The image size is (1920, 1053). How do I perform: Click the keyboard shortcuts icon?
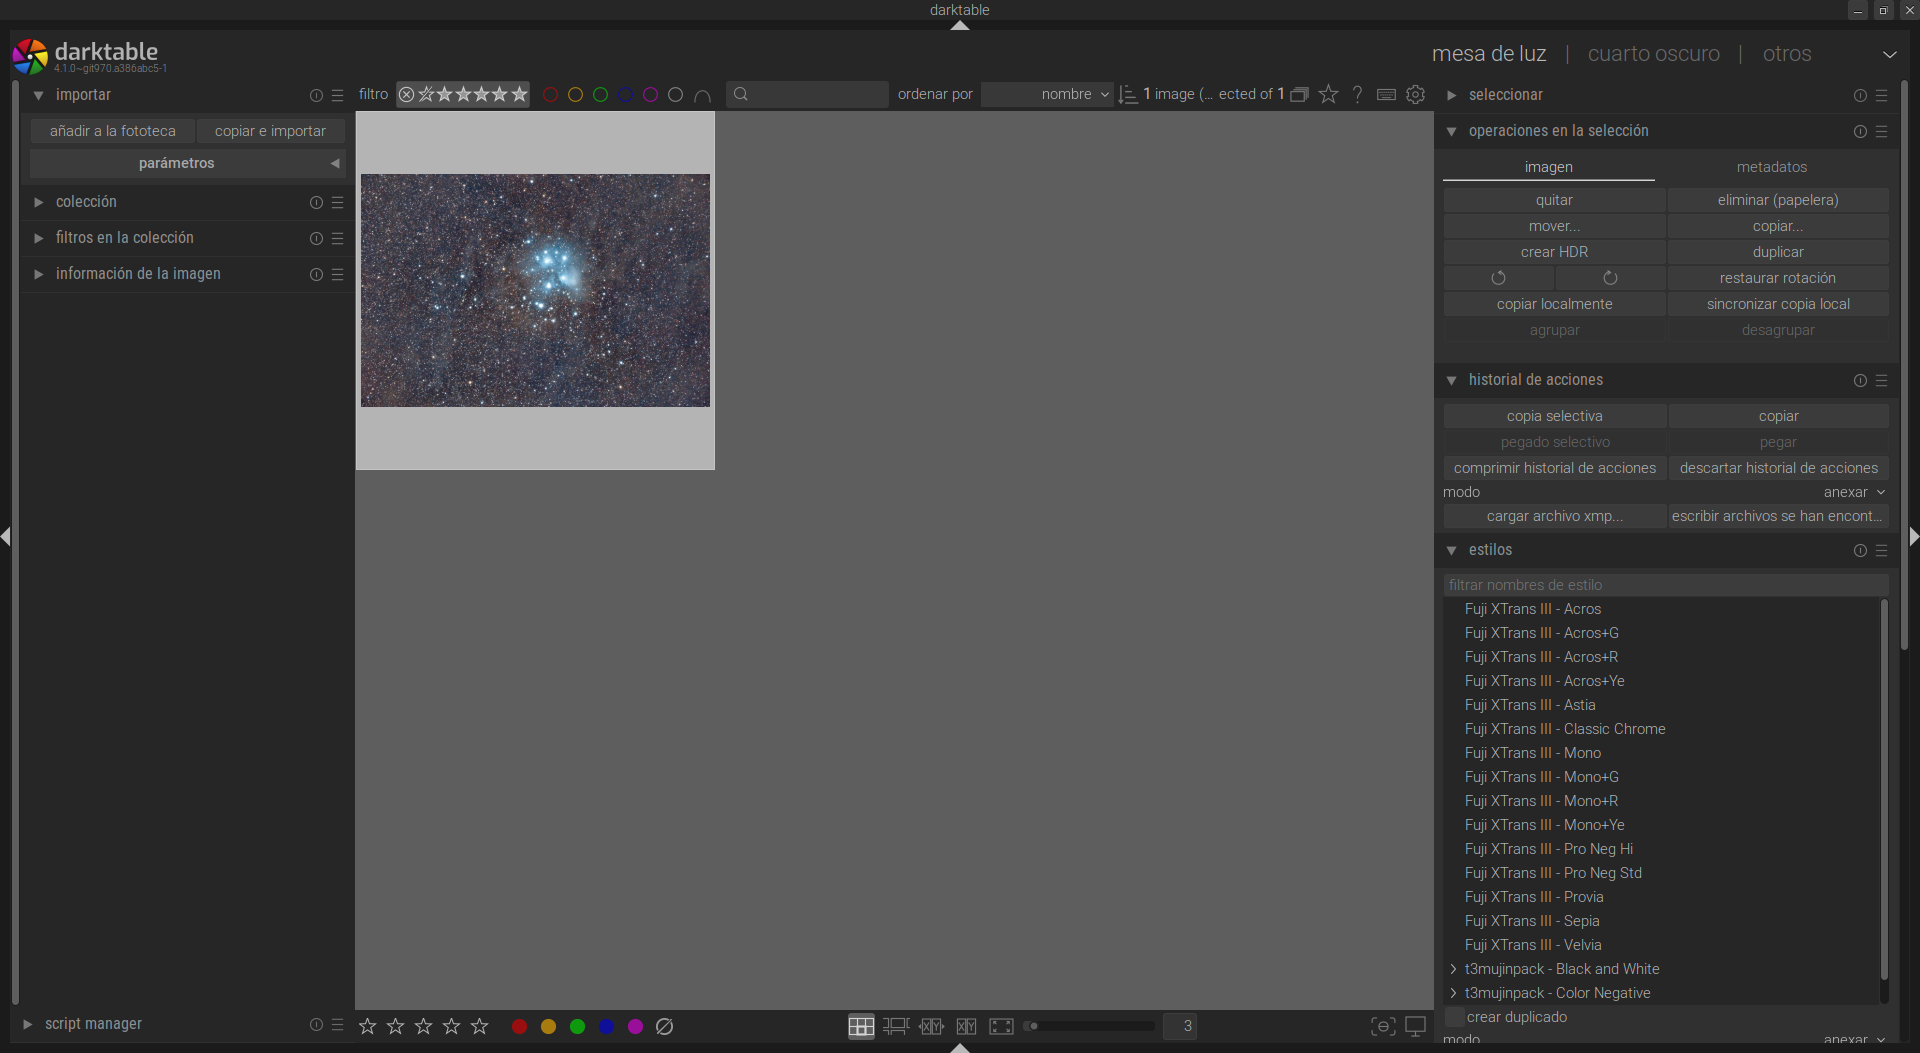1386,94
